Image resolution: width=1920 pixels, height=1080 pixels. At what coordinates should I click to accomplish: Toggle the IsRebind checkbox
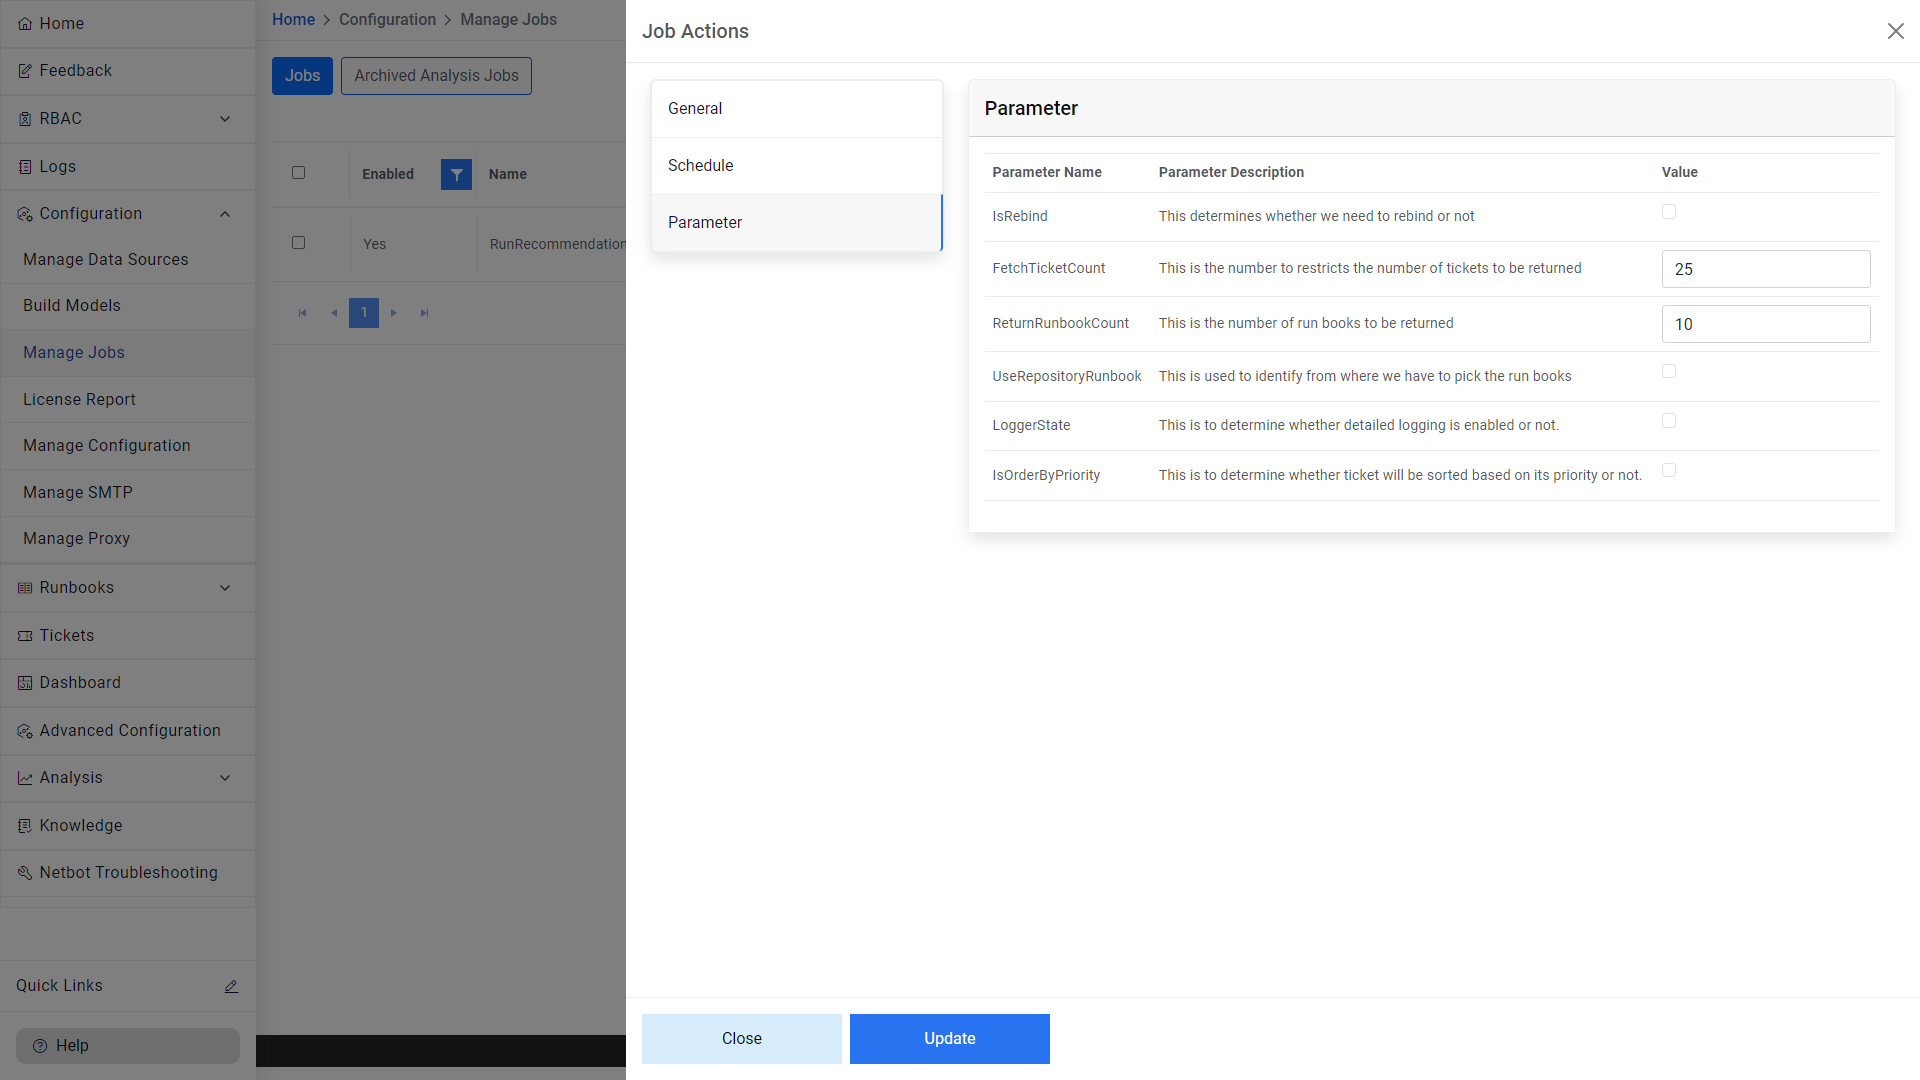(1669, 212)
